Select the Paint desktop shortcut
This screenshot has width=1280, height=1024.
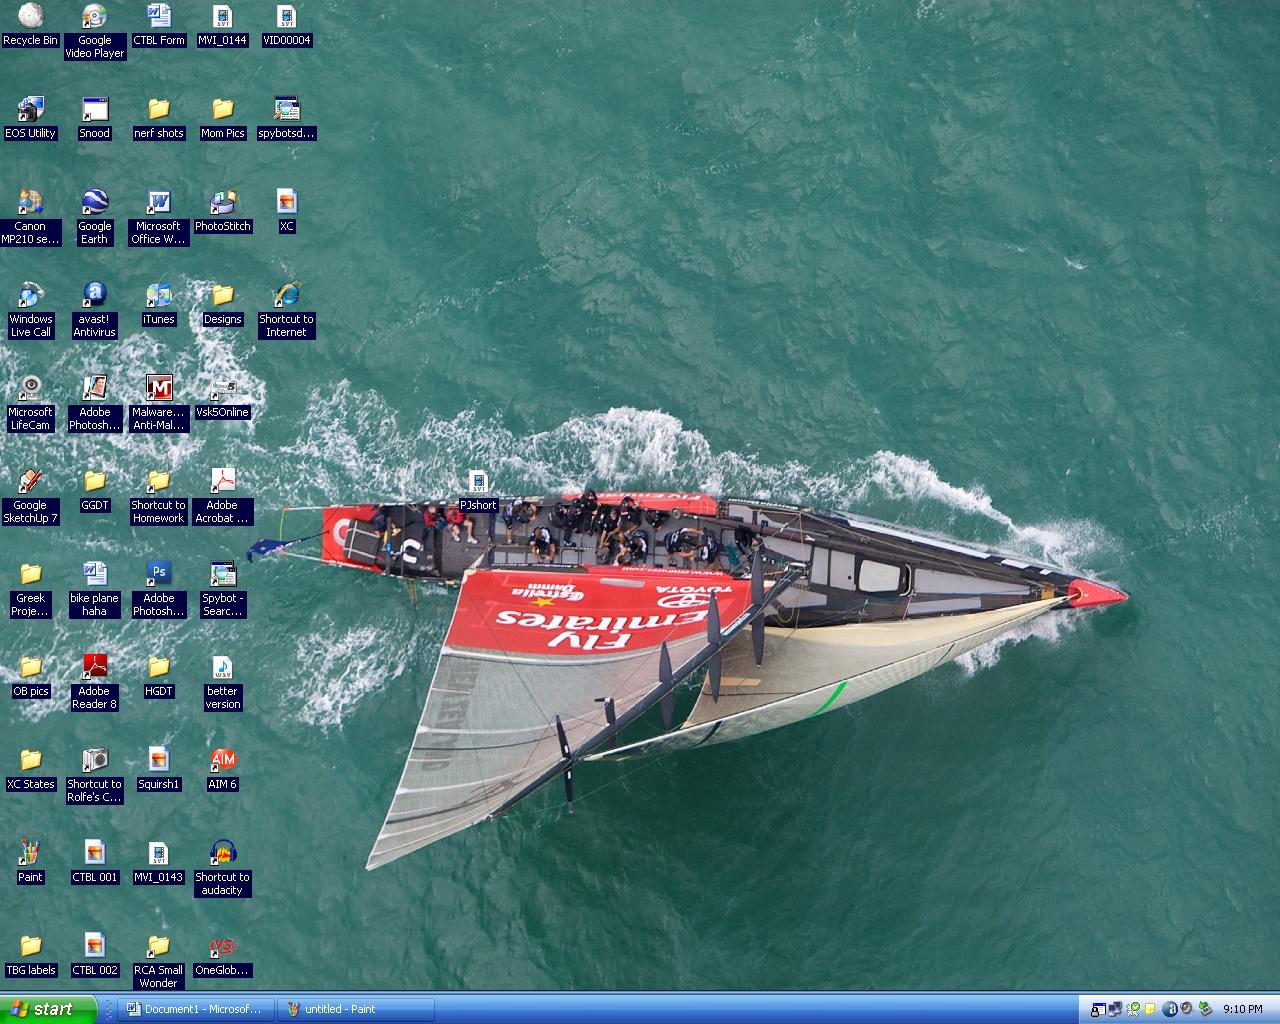tap(30, 854)
